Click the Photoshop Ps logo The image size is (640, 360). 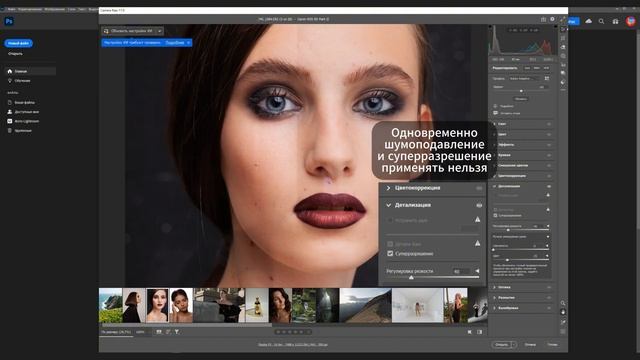pos(9,21)
